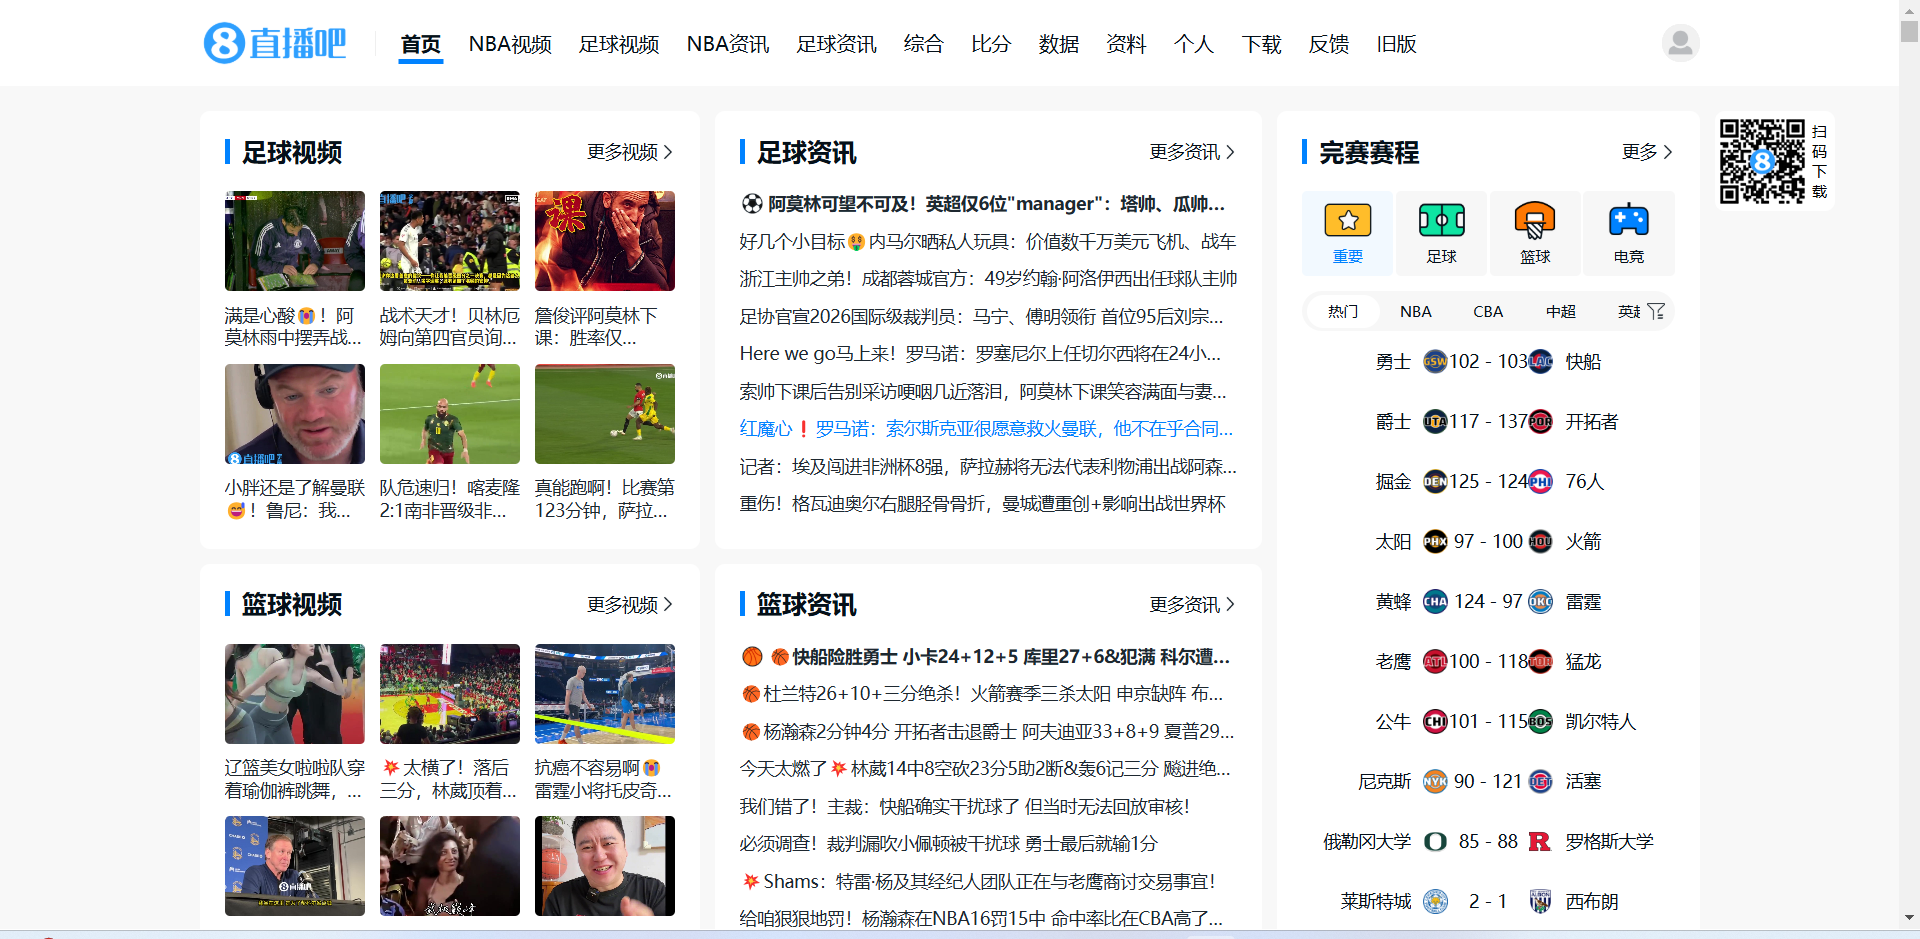Click the filter funnel icon beside 英超
This screenshot has width=1920, height=939.
[x=1657, y=311]
